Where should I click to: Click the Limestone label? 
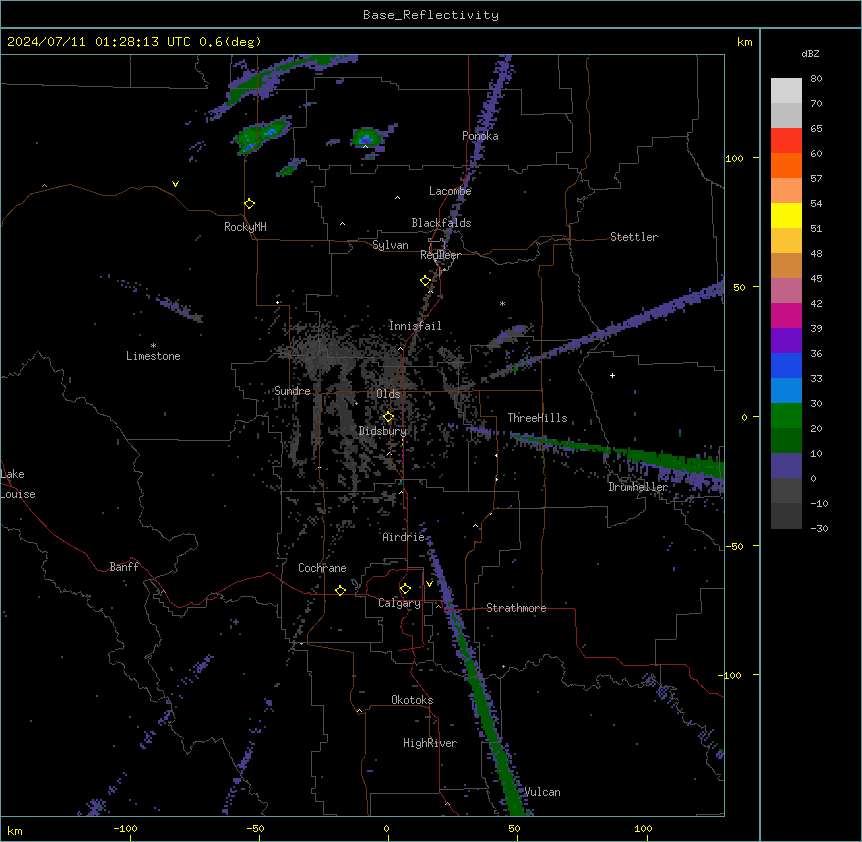coord(153,356)
